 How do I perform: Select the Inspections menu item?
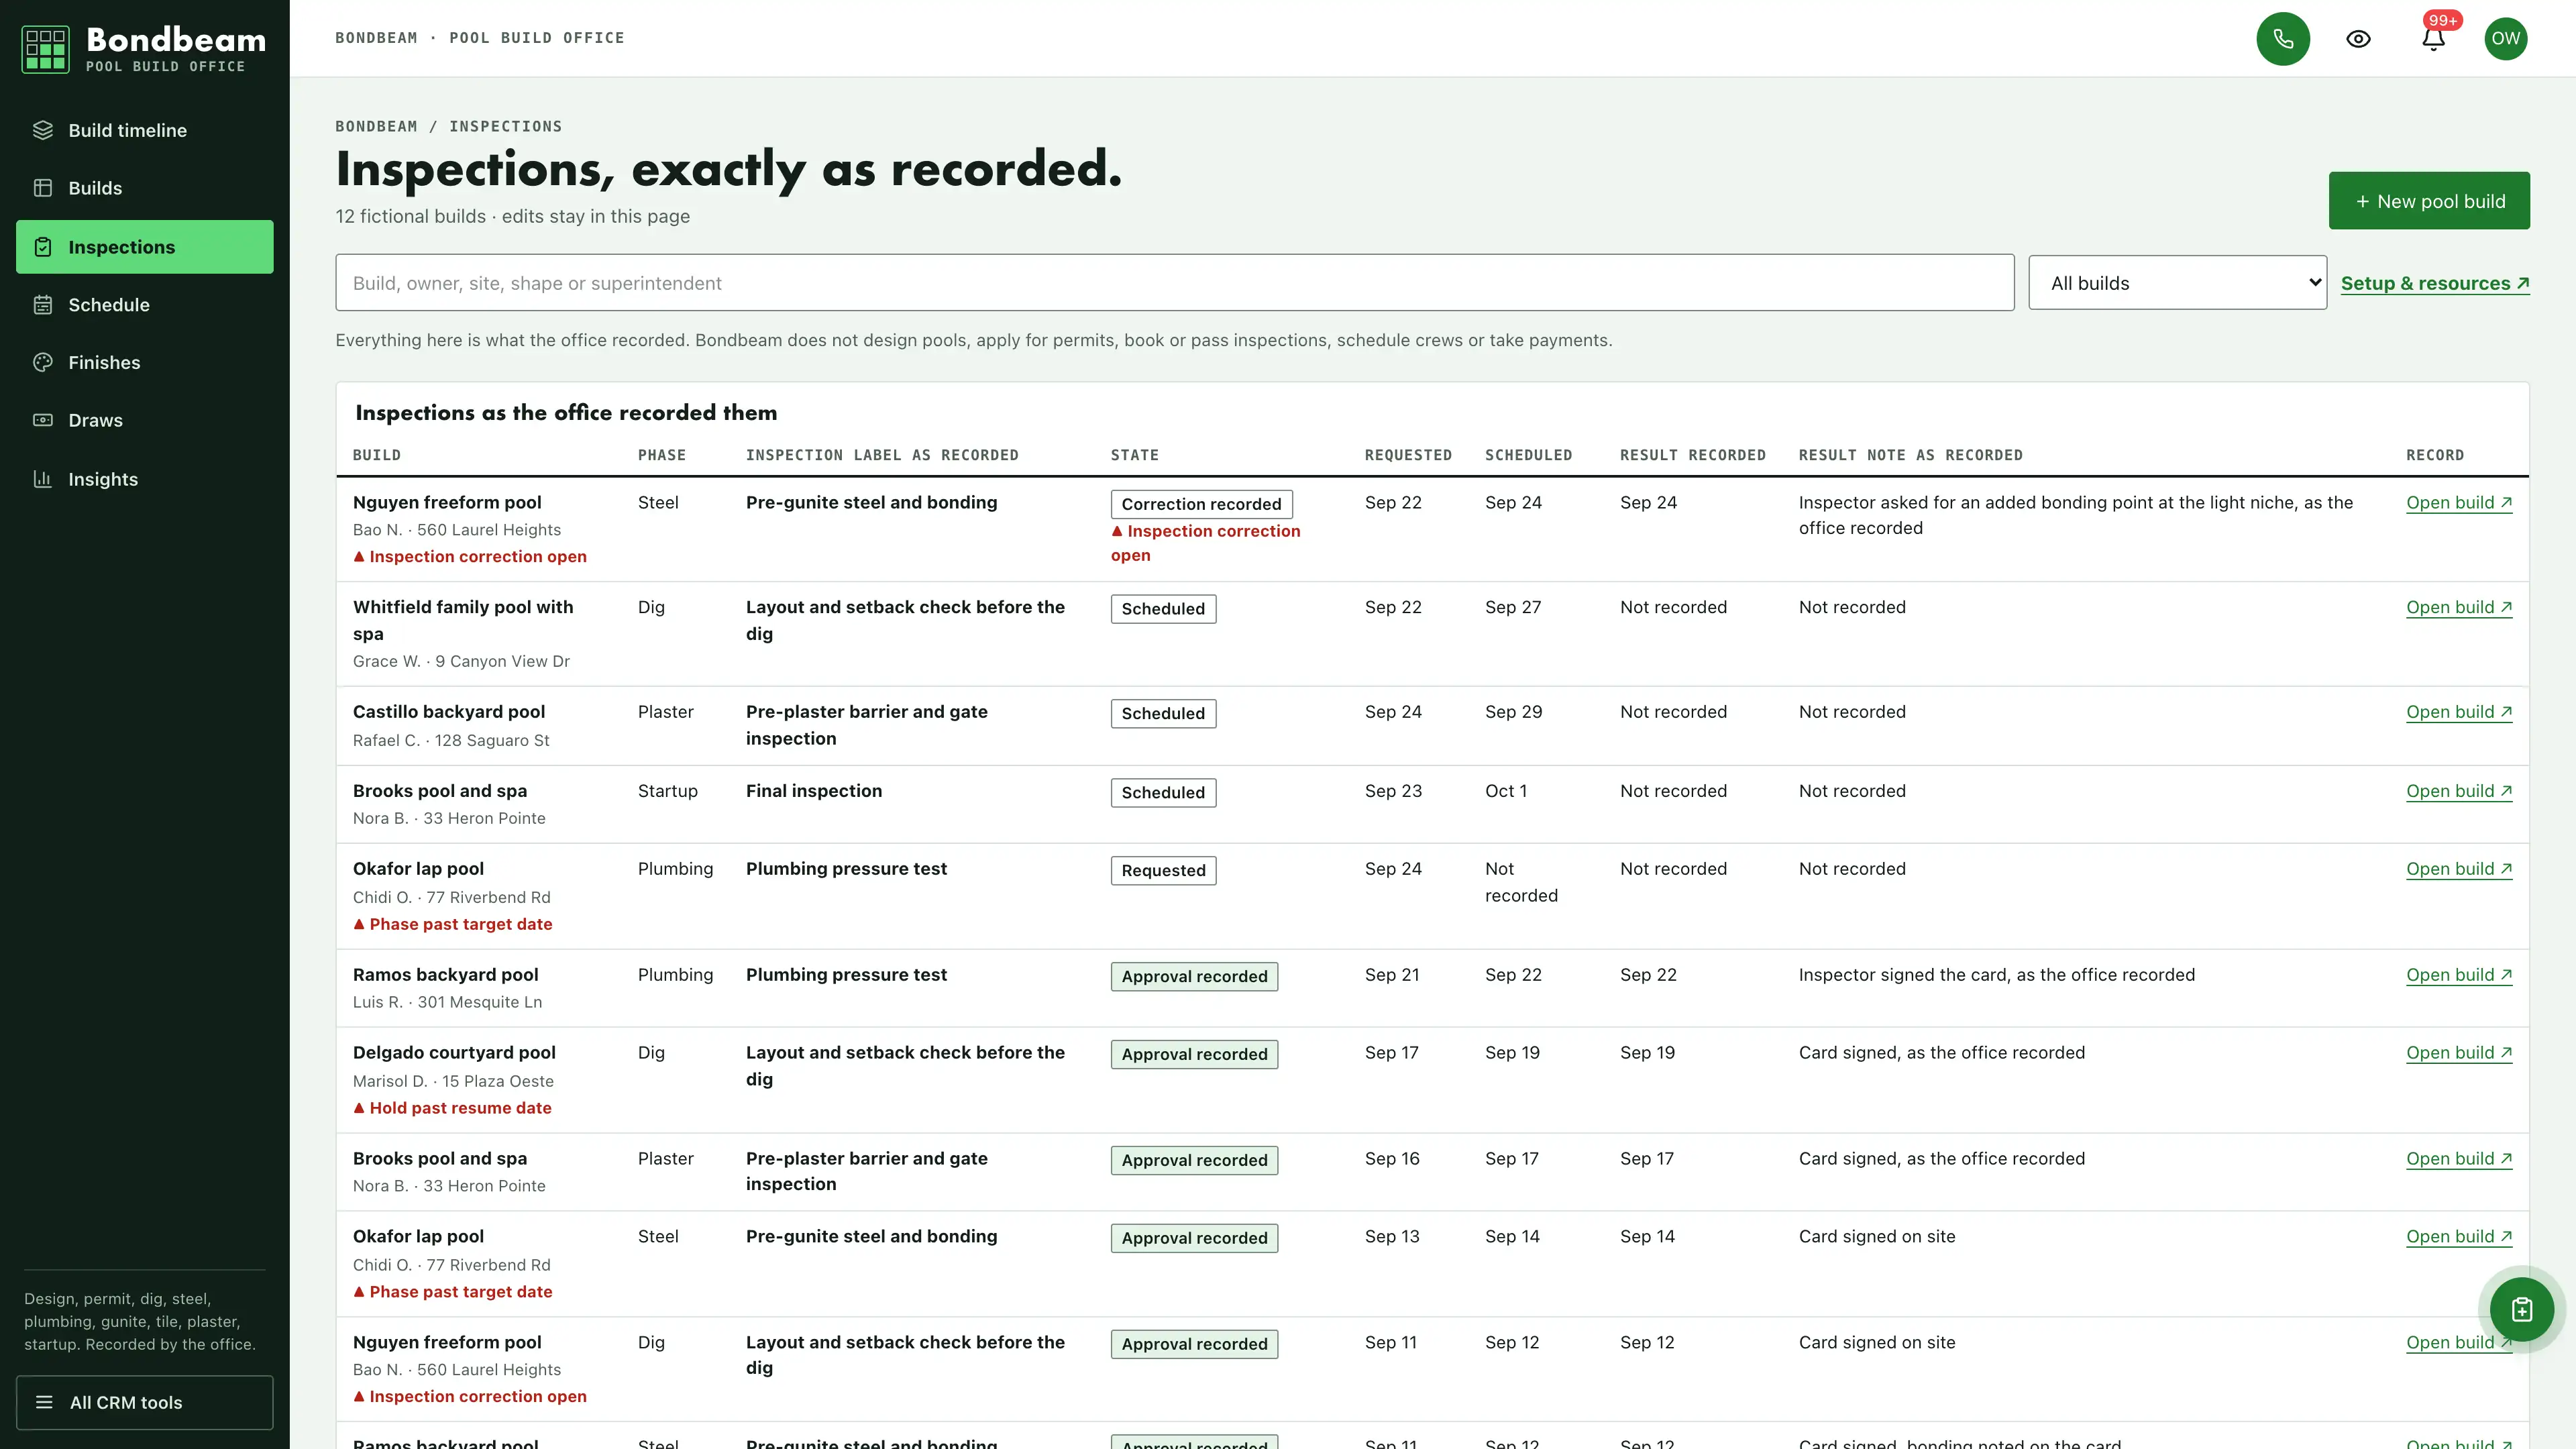[145, 247]
